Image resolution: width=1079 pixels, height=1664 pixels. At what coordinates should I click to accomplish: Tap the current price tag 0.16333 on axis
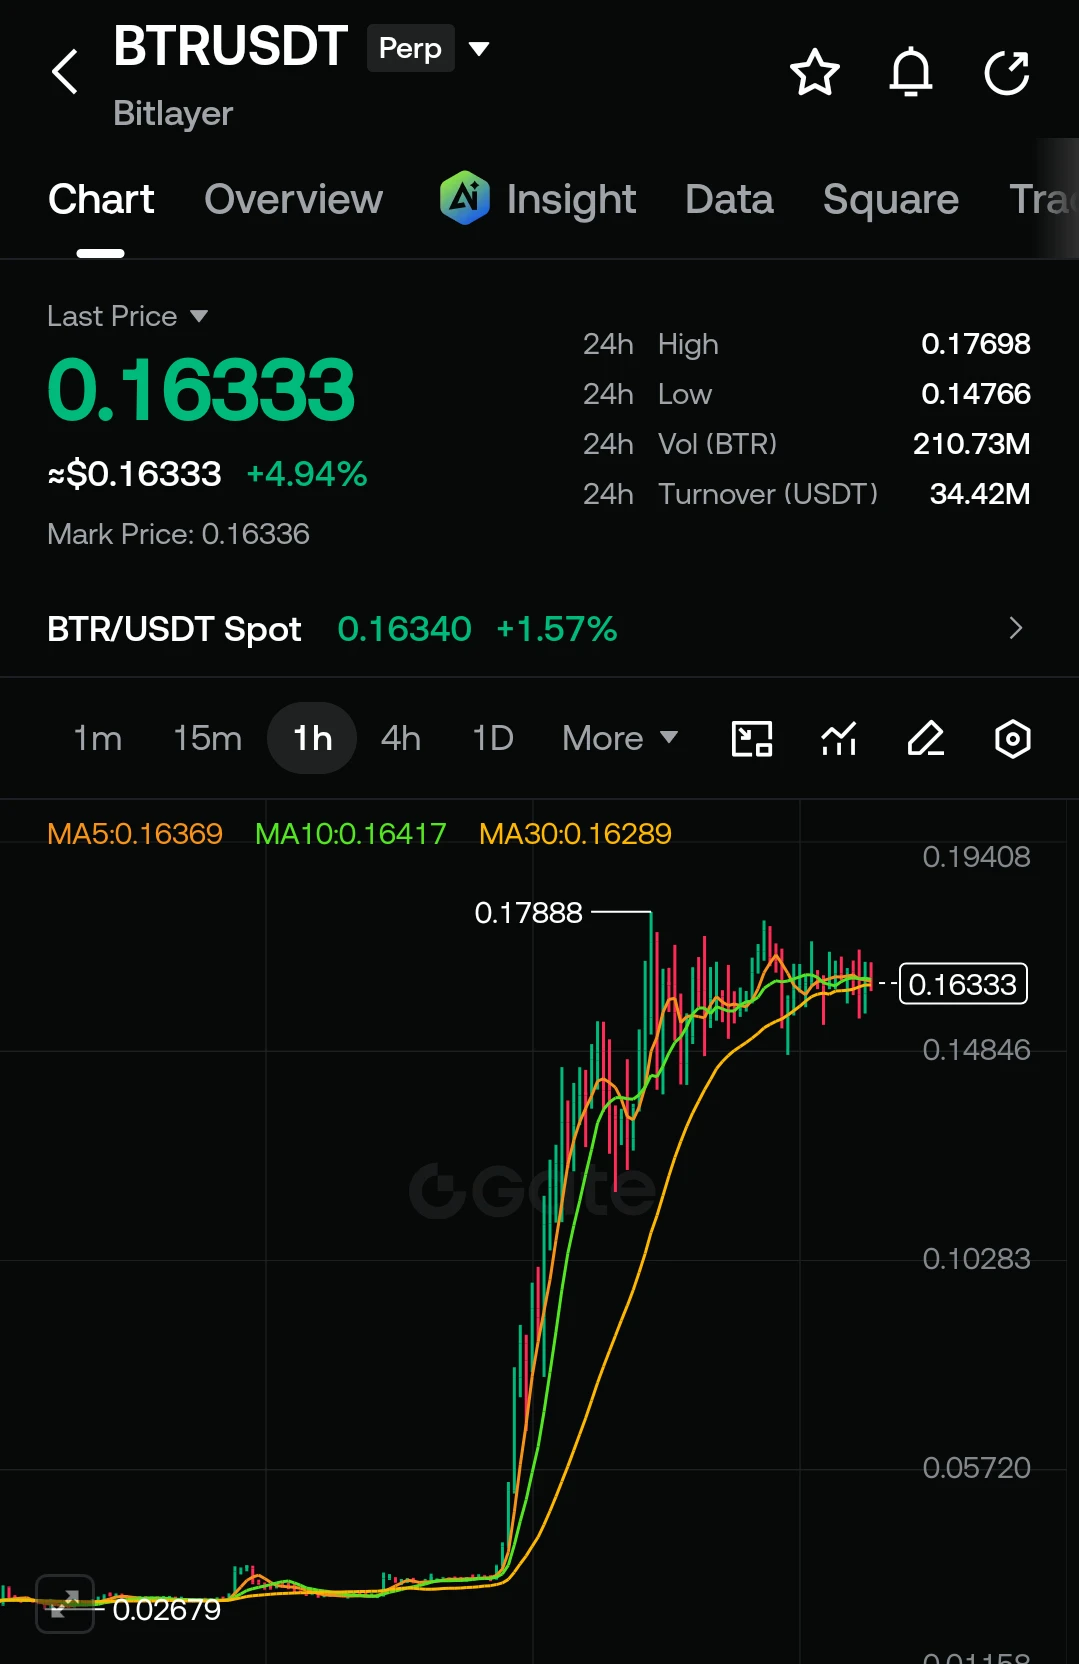click(963, 984)
